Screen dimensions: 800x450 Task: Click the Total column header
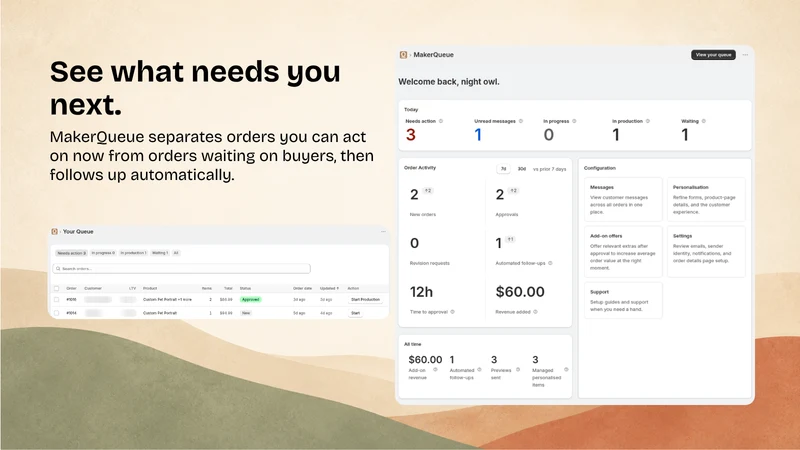click(228, 288)
